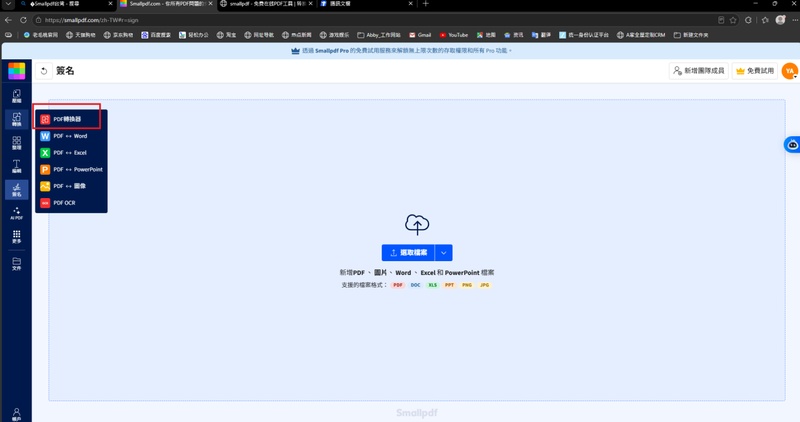Click the undo/back arrow beside 簽名 title
This screenshot has height=422, width=800.
pyautogui.click(x=44, y=71)
